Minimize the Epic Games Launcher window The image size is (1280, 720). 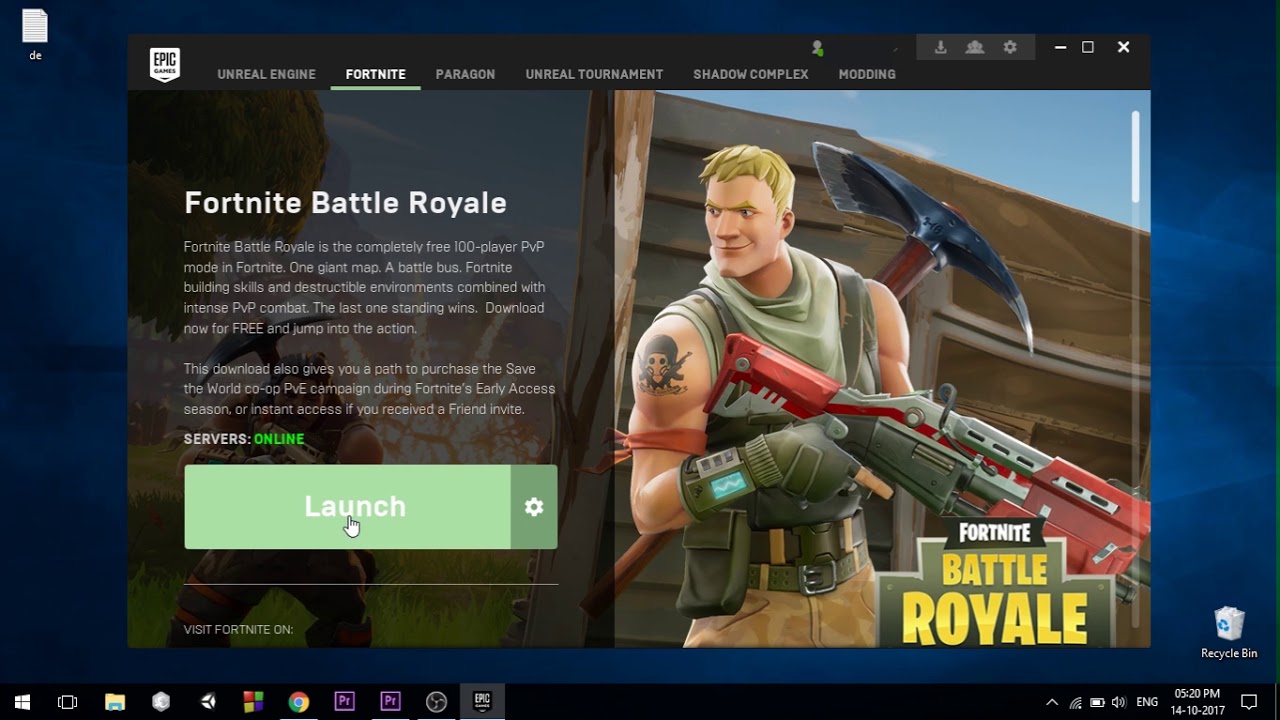pyautogui.click(x=1060, y=47)
